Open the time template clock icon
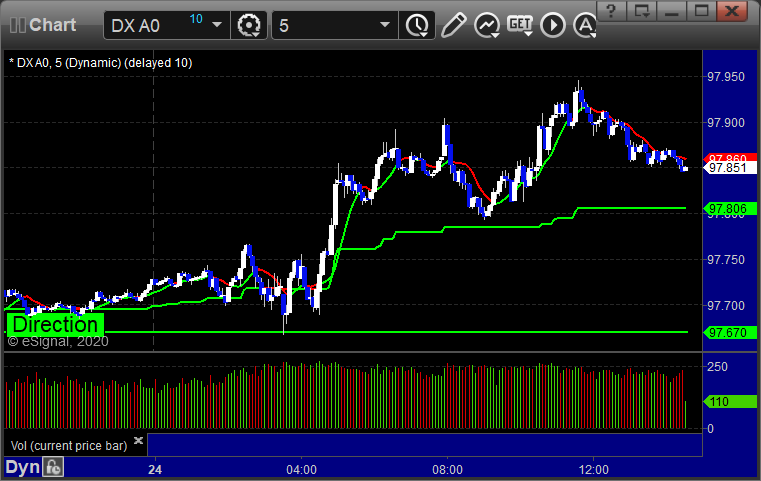The width and height of the screenshot is (761, 481). pos(417,25)
